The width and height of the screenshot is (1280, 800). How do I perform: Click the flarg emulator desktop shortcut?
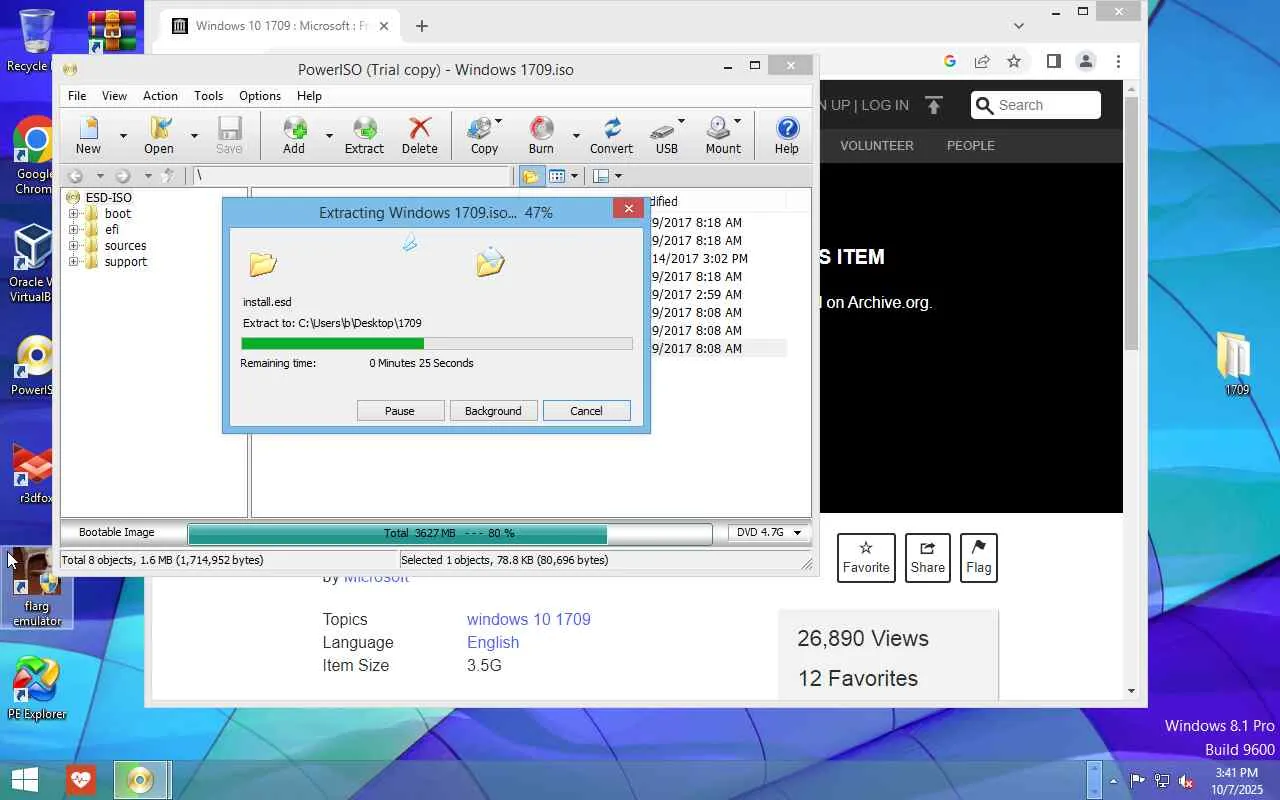[x=37, y=590]
